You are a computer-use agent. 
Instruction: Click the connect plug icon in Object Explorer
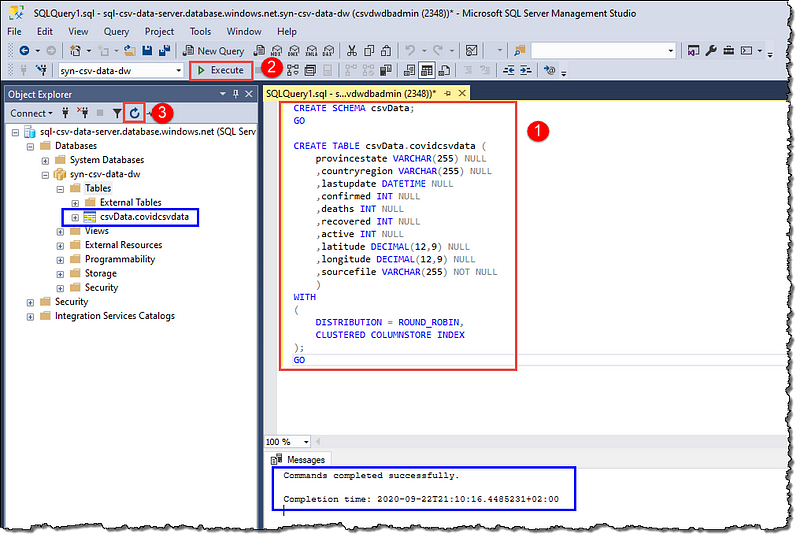click(x=67, y=113)
